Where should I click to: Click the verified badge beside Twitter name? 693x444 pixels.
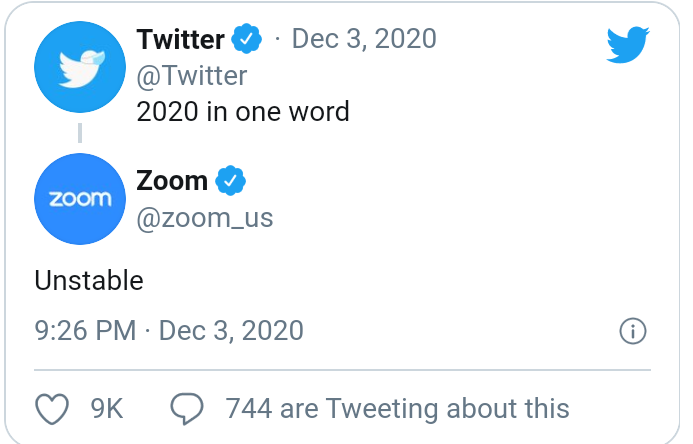[x=246, y=40]
